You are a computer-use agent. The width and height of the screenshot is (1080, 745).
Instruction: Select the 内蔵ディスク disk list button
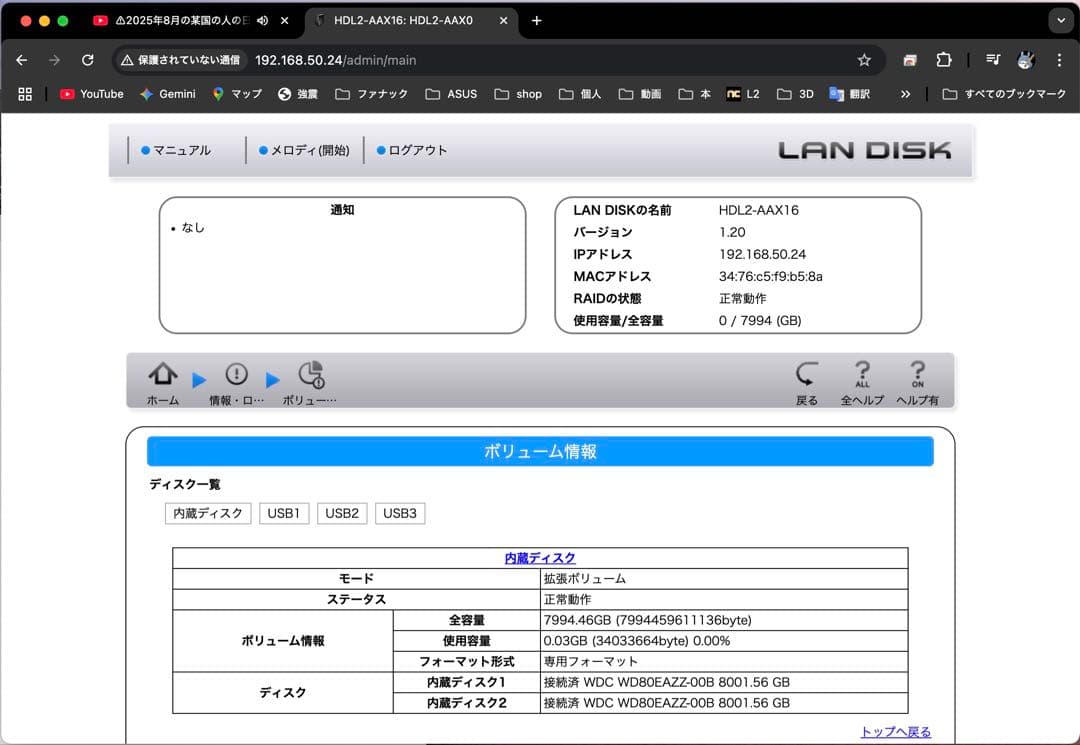tap(208, 513)
